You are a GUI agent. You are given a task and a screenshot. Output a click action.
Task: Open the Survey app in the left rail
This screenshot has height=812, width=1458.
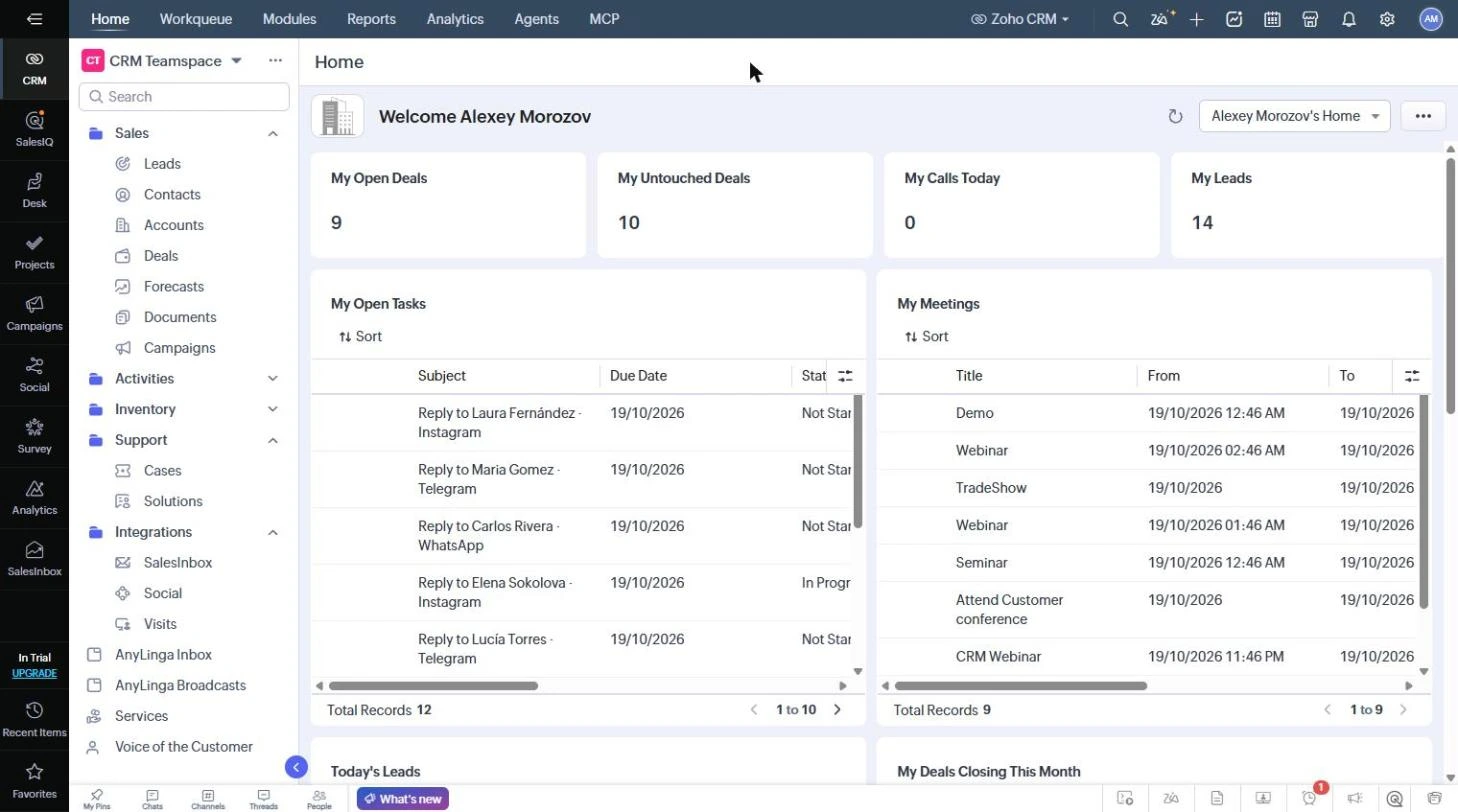[x=34, y=436]
